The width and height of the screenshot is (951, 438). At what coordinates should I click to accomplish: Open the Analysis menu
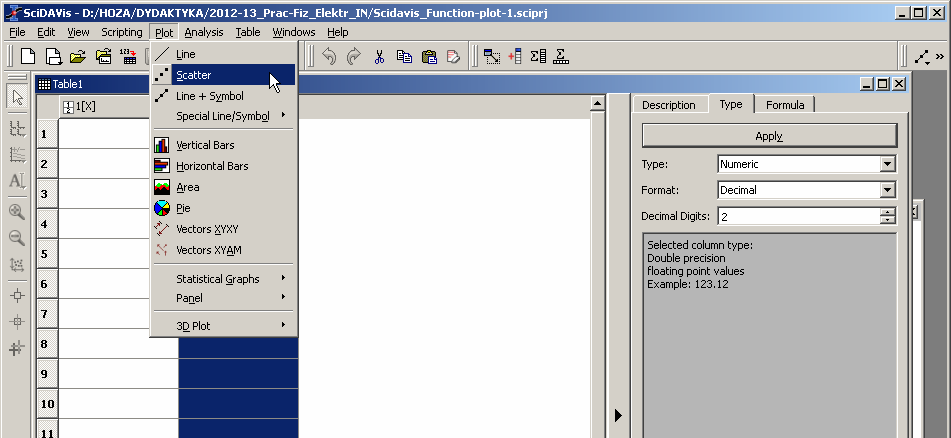point(204,32)
